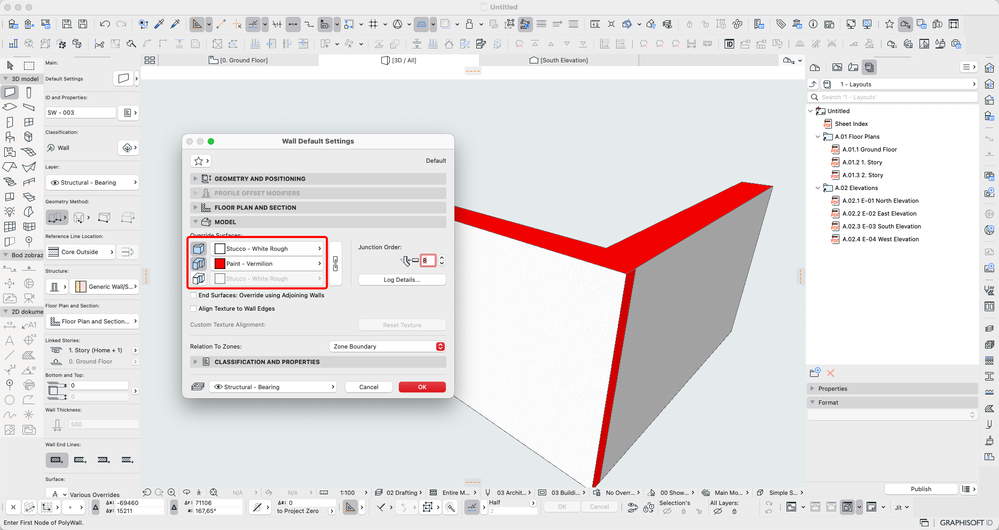Choose the Curtain Wall tool
This screenshot has width=999, height=530.
tap(10, 226)
